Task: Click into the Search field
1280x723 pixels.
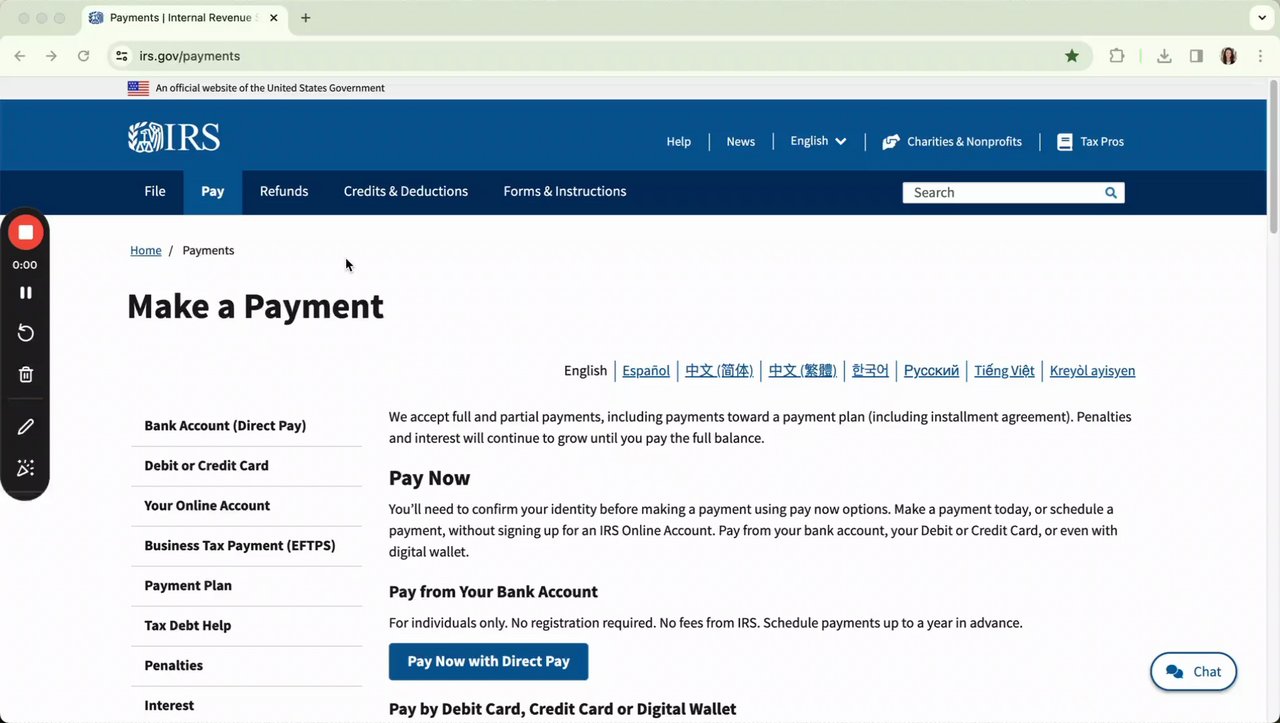Action: [x=1002, y=192]
